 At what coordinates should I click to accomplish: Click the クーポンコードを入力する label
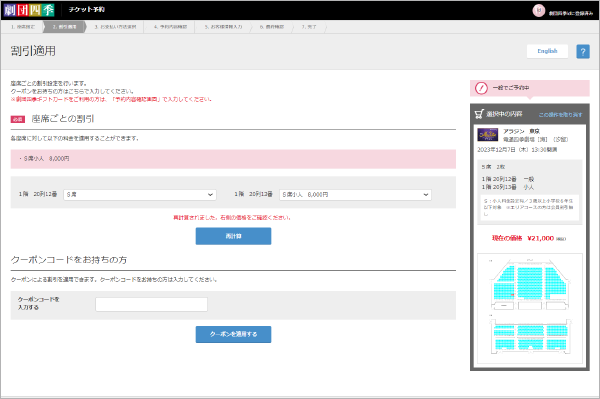(38, 303)
